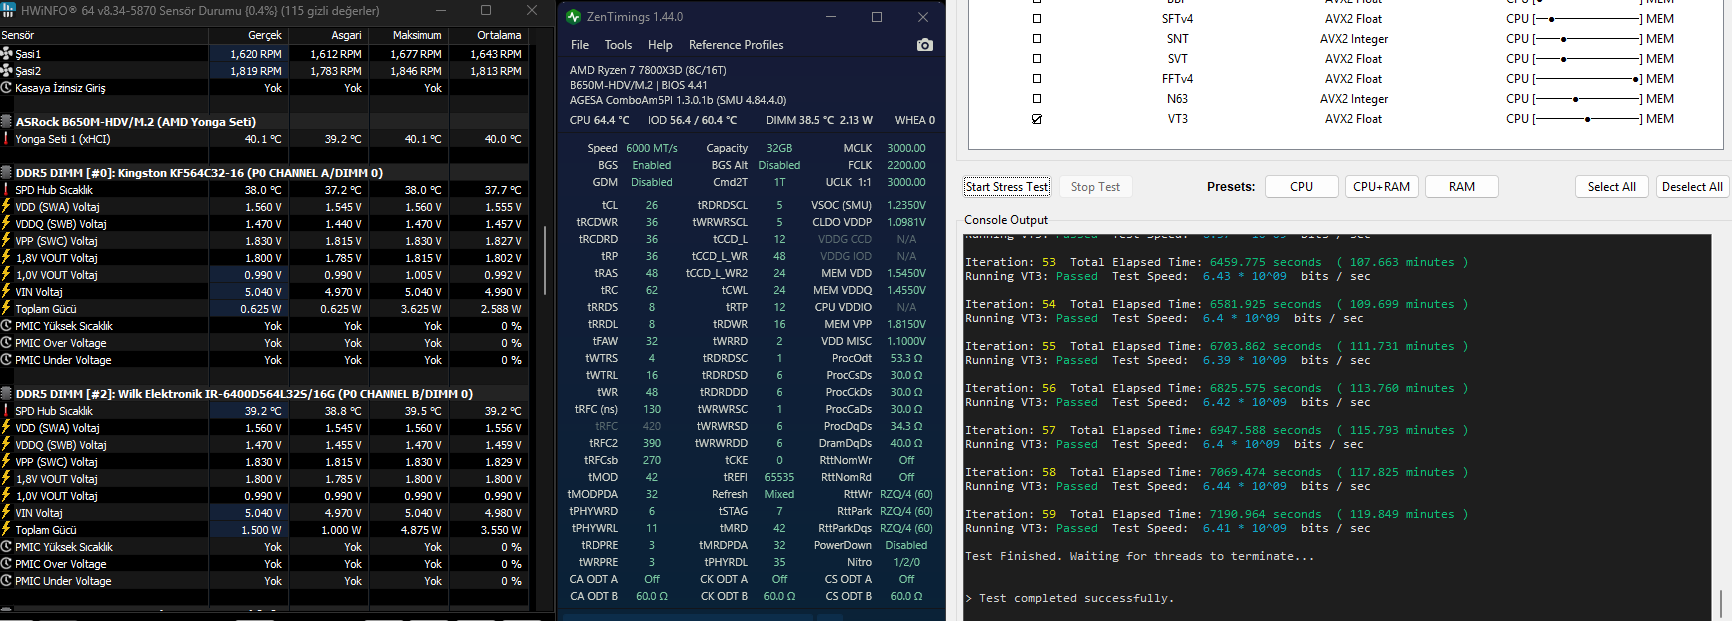Click the tREFI value 65535 in ZenTimings
The height and width of the screenshot is (621, 1732).
(x=779, y=477)
